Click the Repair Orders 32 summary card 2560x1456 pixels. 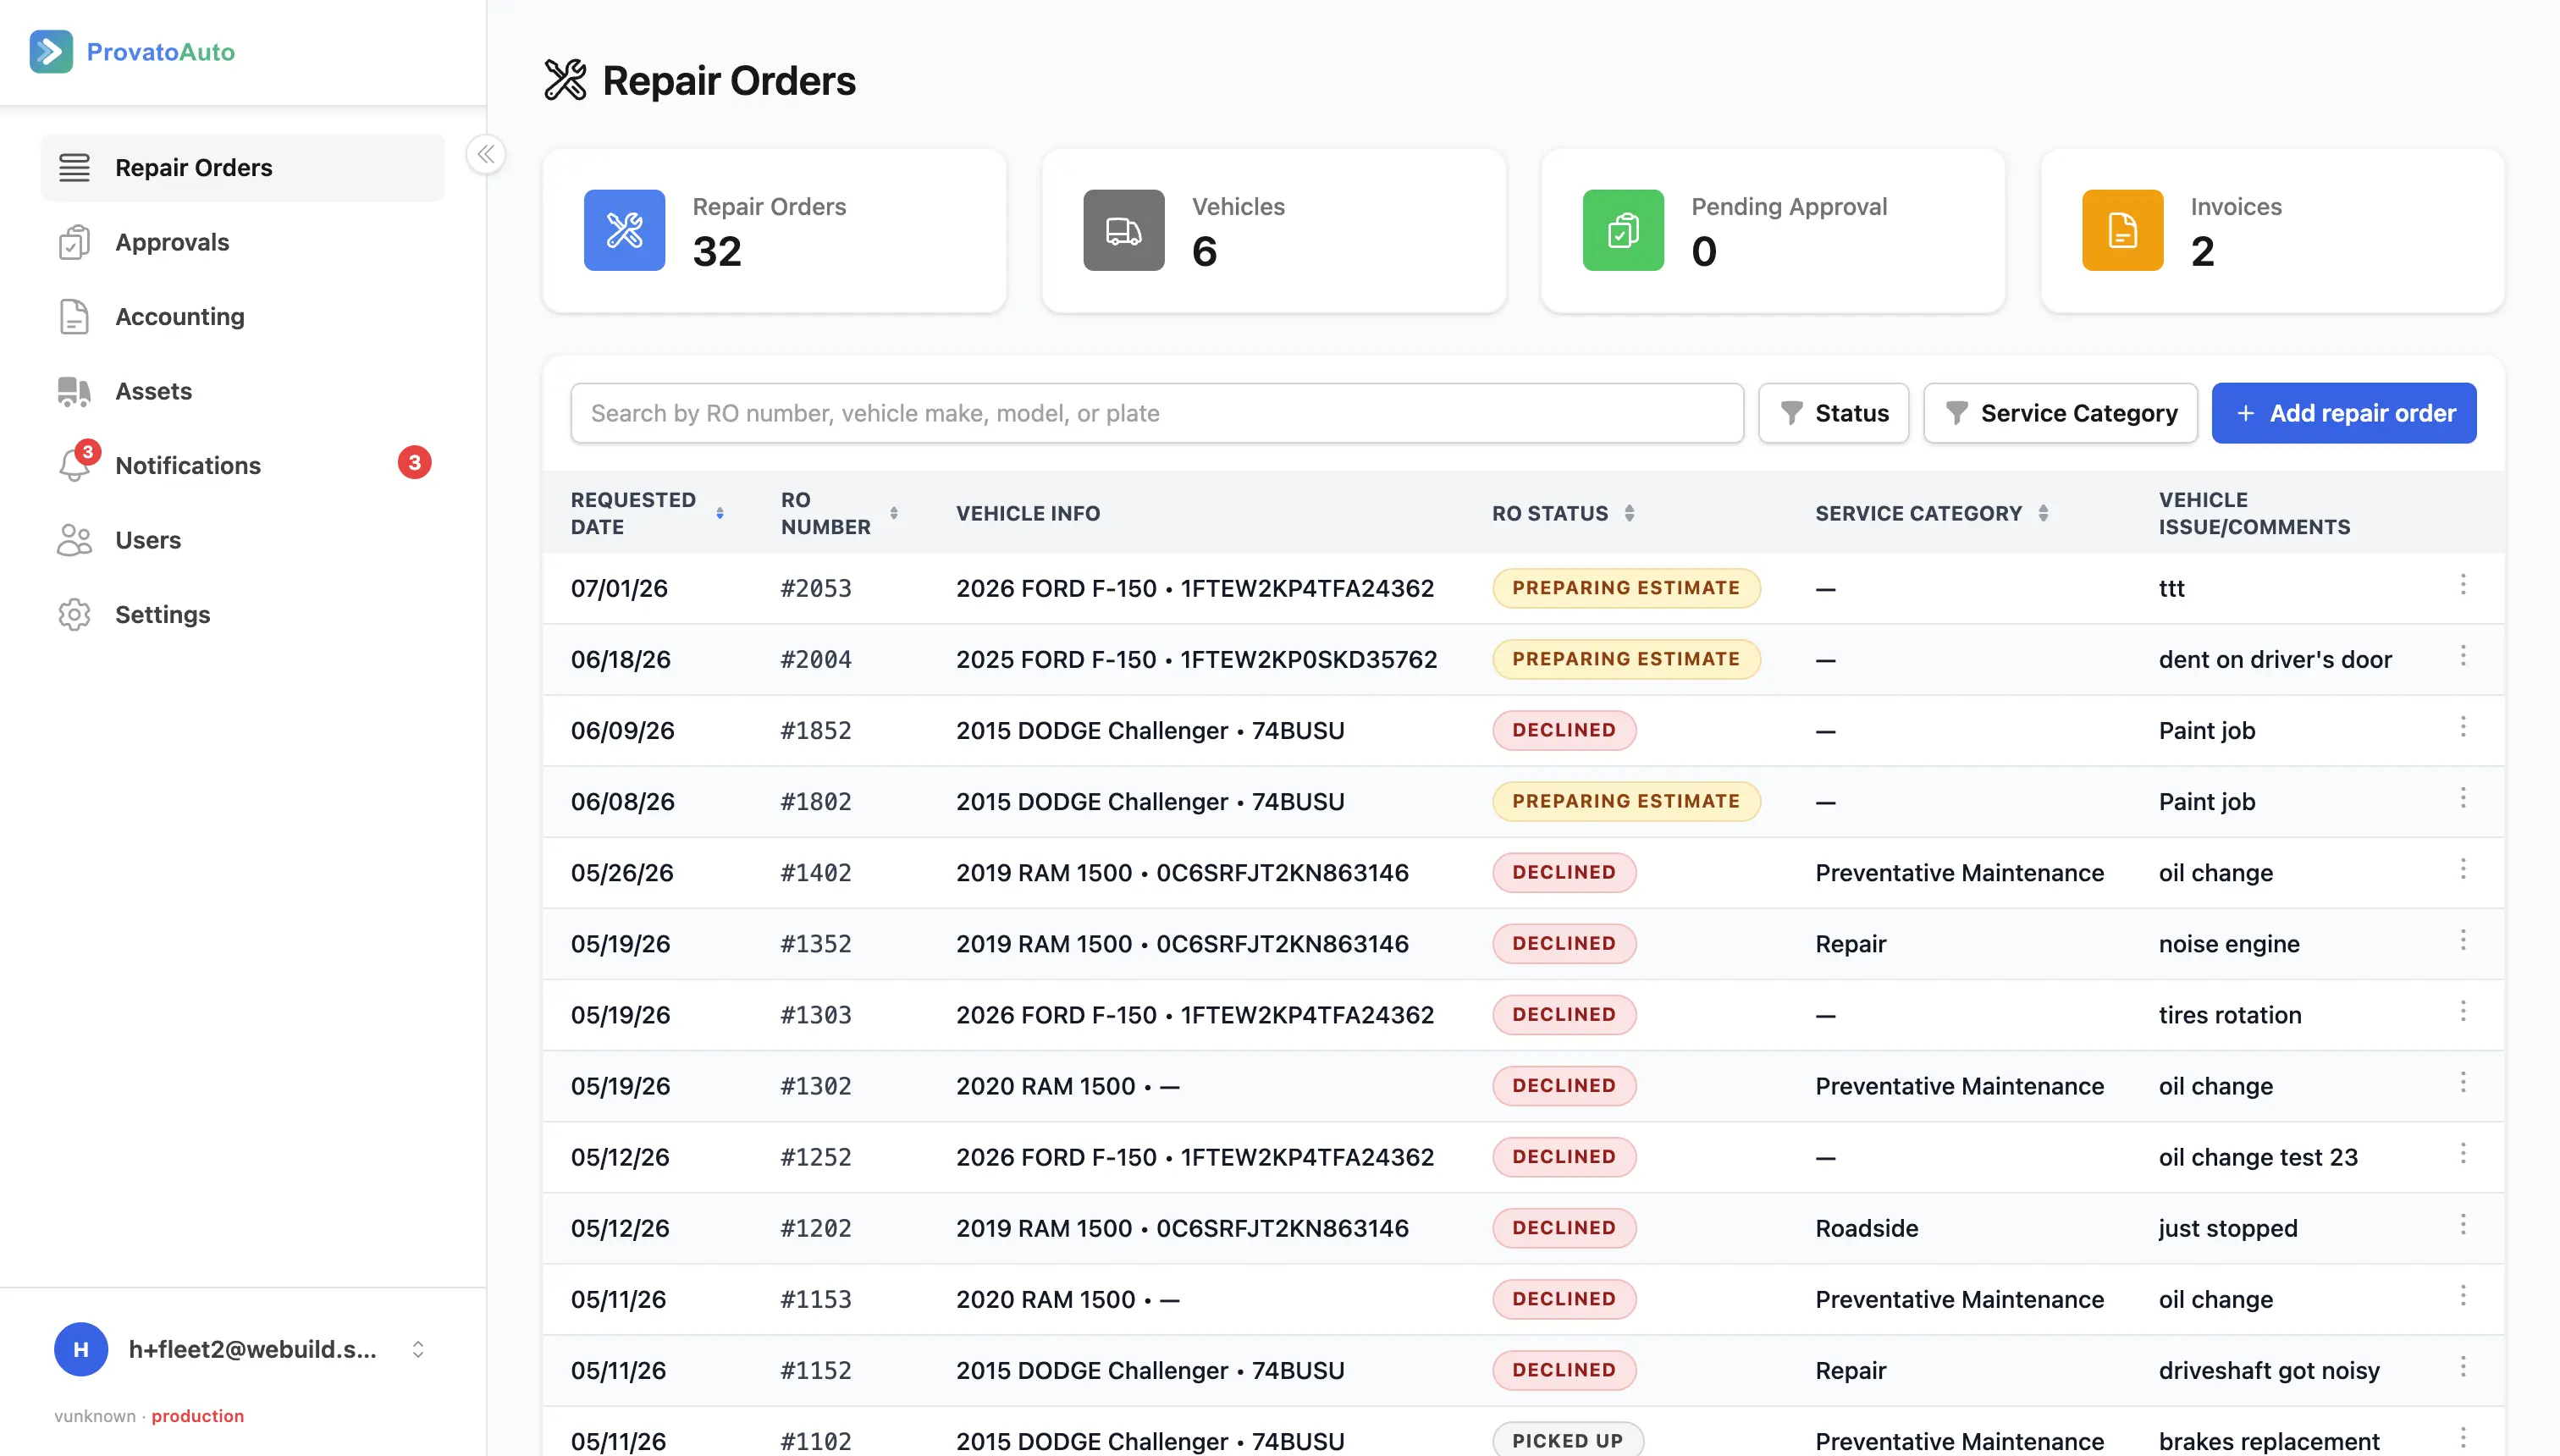pos(774,231)
